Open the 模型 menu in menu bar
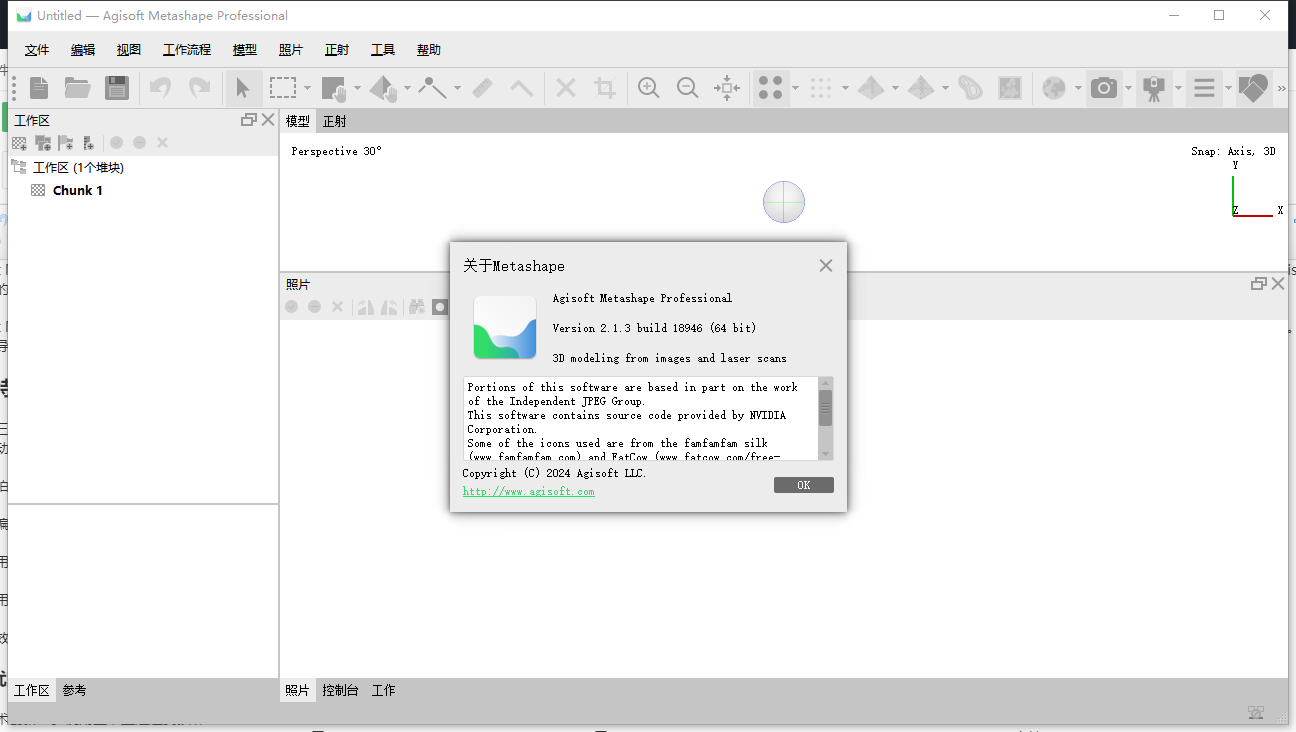The height and width of the screenshot is (732, 1296). click(x=245, y=50)
